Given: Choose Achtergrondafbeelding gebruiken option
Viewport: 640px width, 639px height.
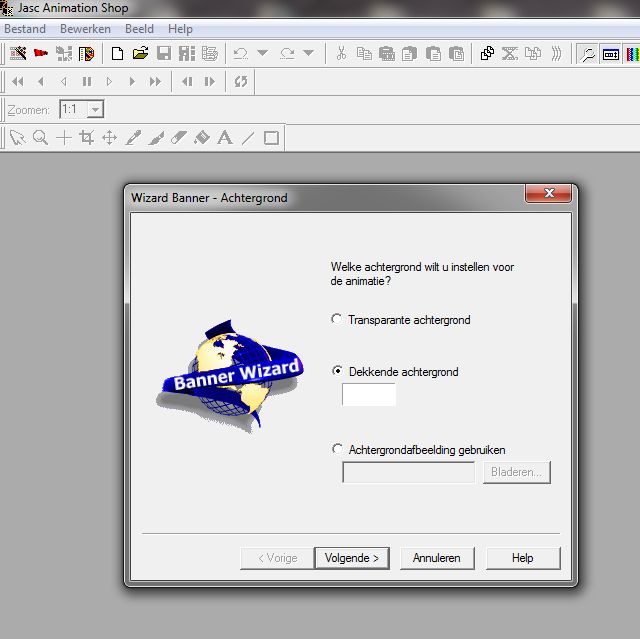Looking at the screenshot, I should (x=337, y=450).
